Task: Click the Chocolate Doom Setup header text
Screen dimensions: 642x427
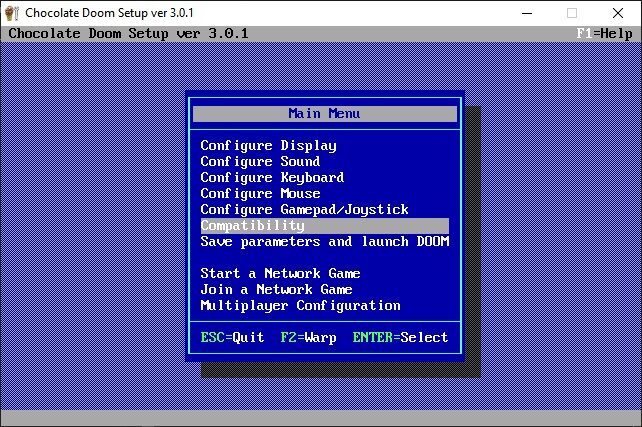Action: tap(128, 34)
